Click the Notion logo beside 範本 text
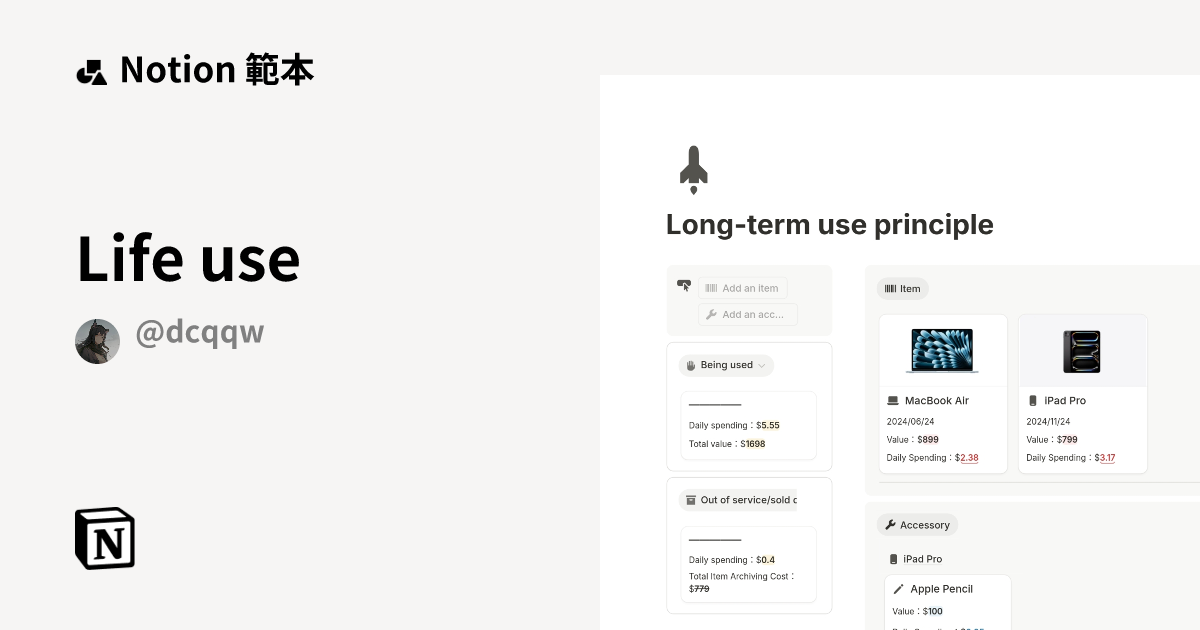This screenshot has height=630, width=1200. point(91,70)
